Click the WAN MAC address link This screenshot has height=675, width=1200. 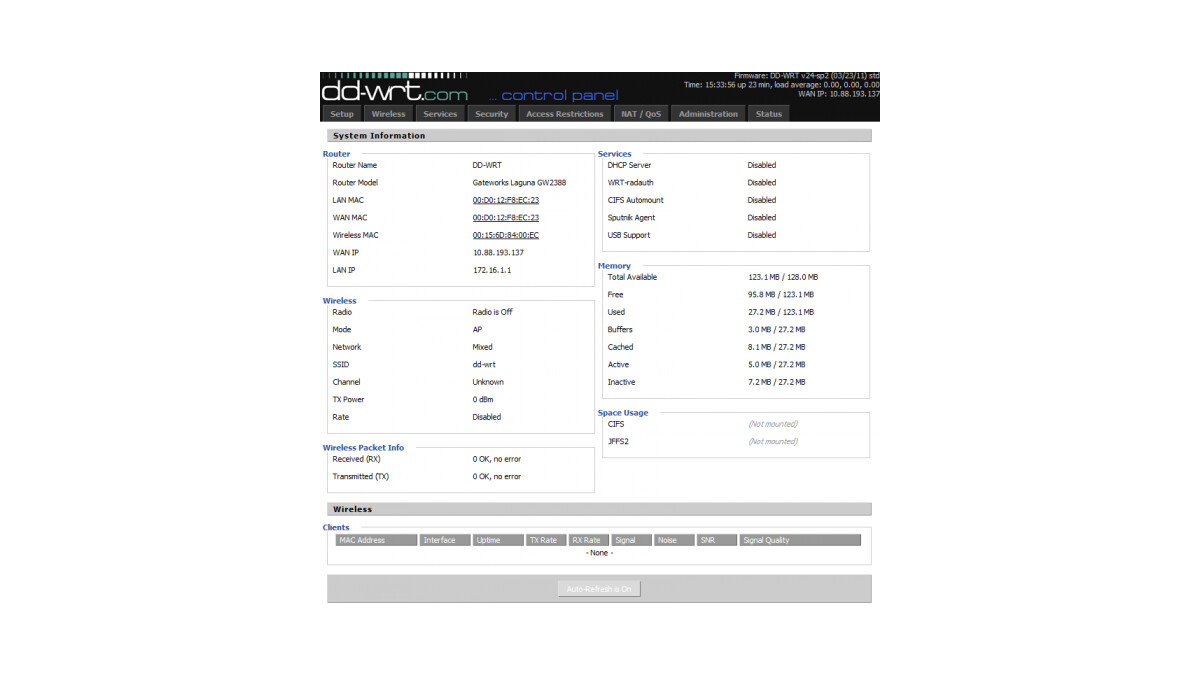pyautogui.click(x=505, y=217)
